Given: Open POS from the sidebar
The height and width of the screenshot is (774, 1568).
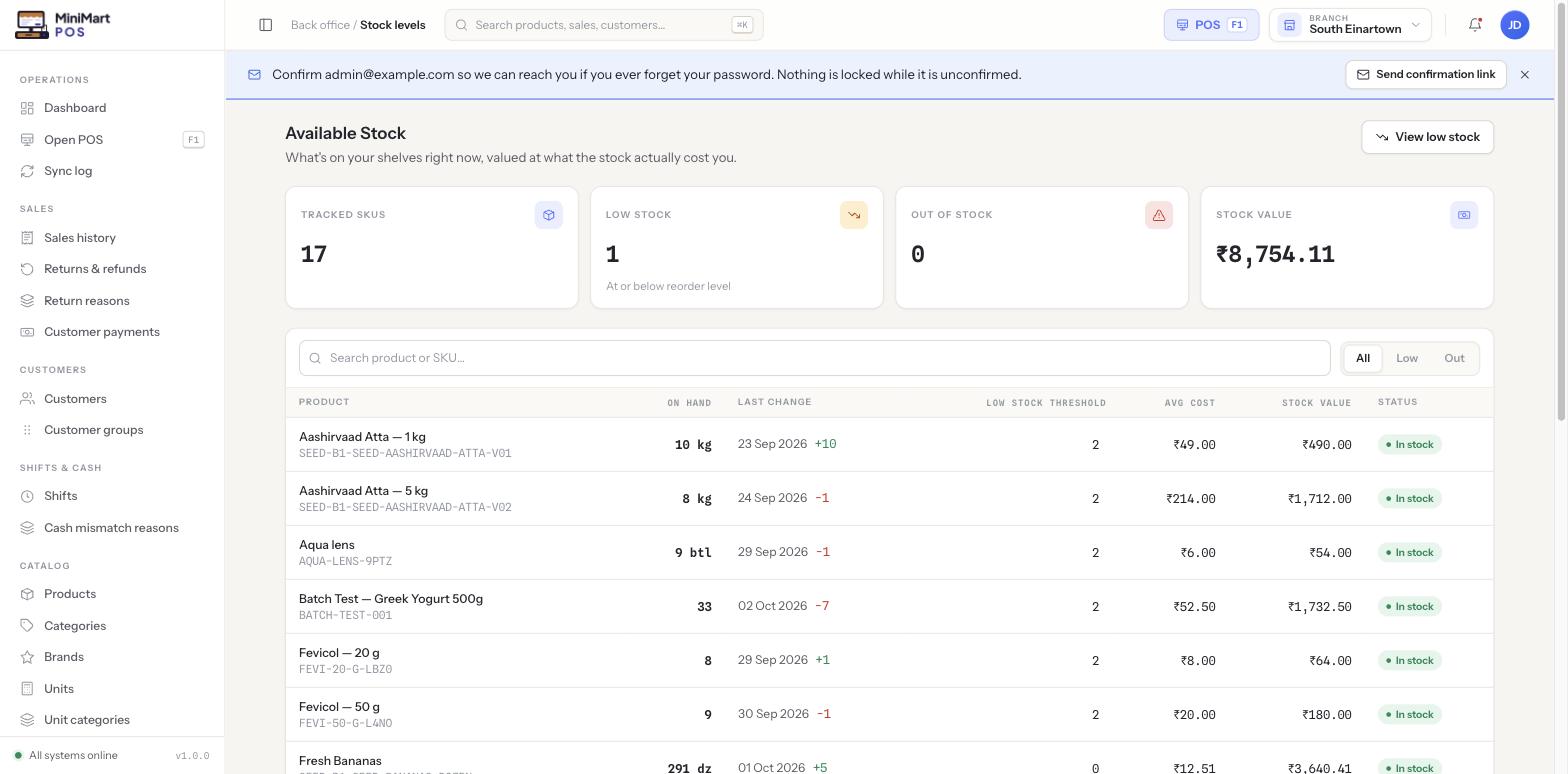Looking at the screenshot, I should pos(112,140).
